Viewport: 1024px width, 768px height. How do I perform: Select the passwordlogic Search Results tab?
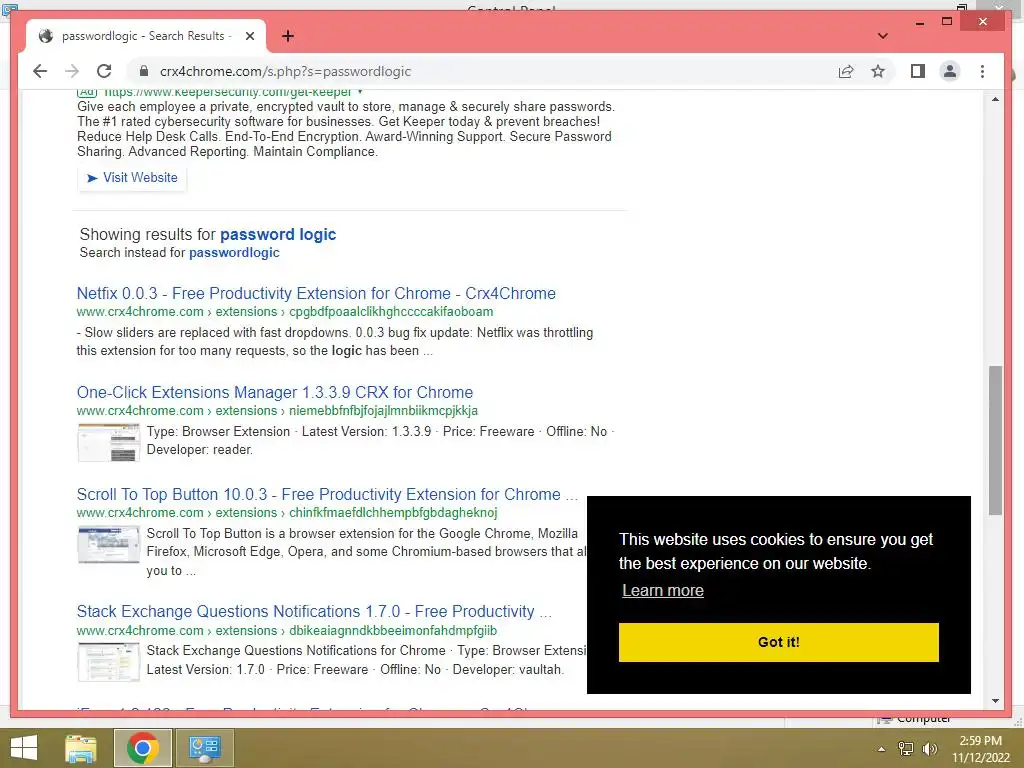click(146, 36)
